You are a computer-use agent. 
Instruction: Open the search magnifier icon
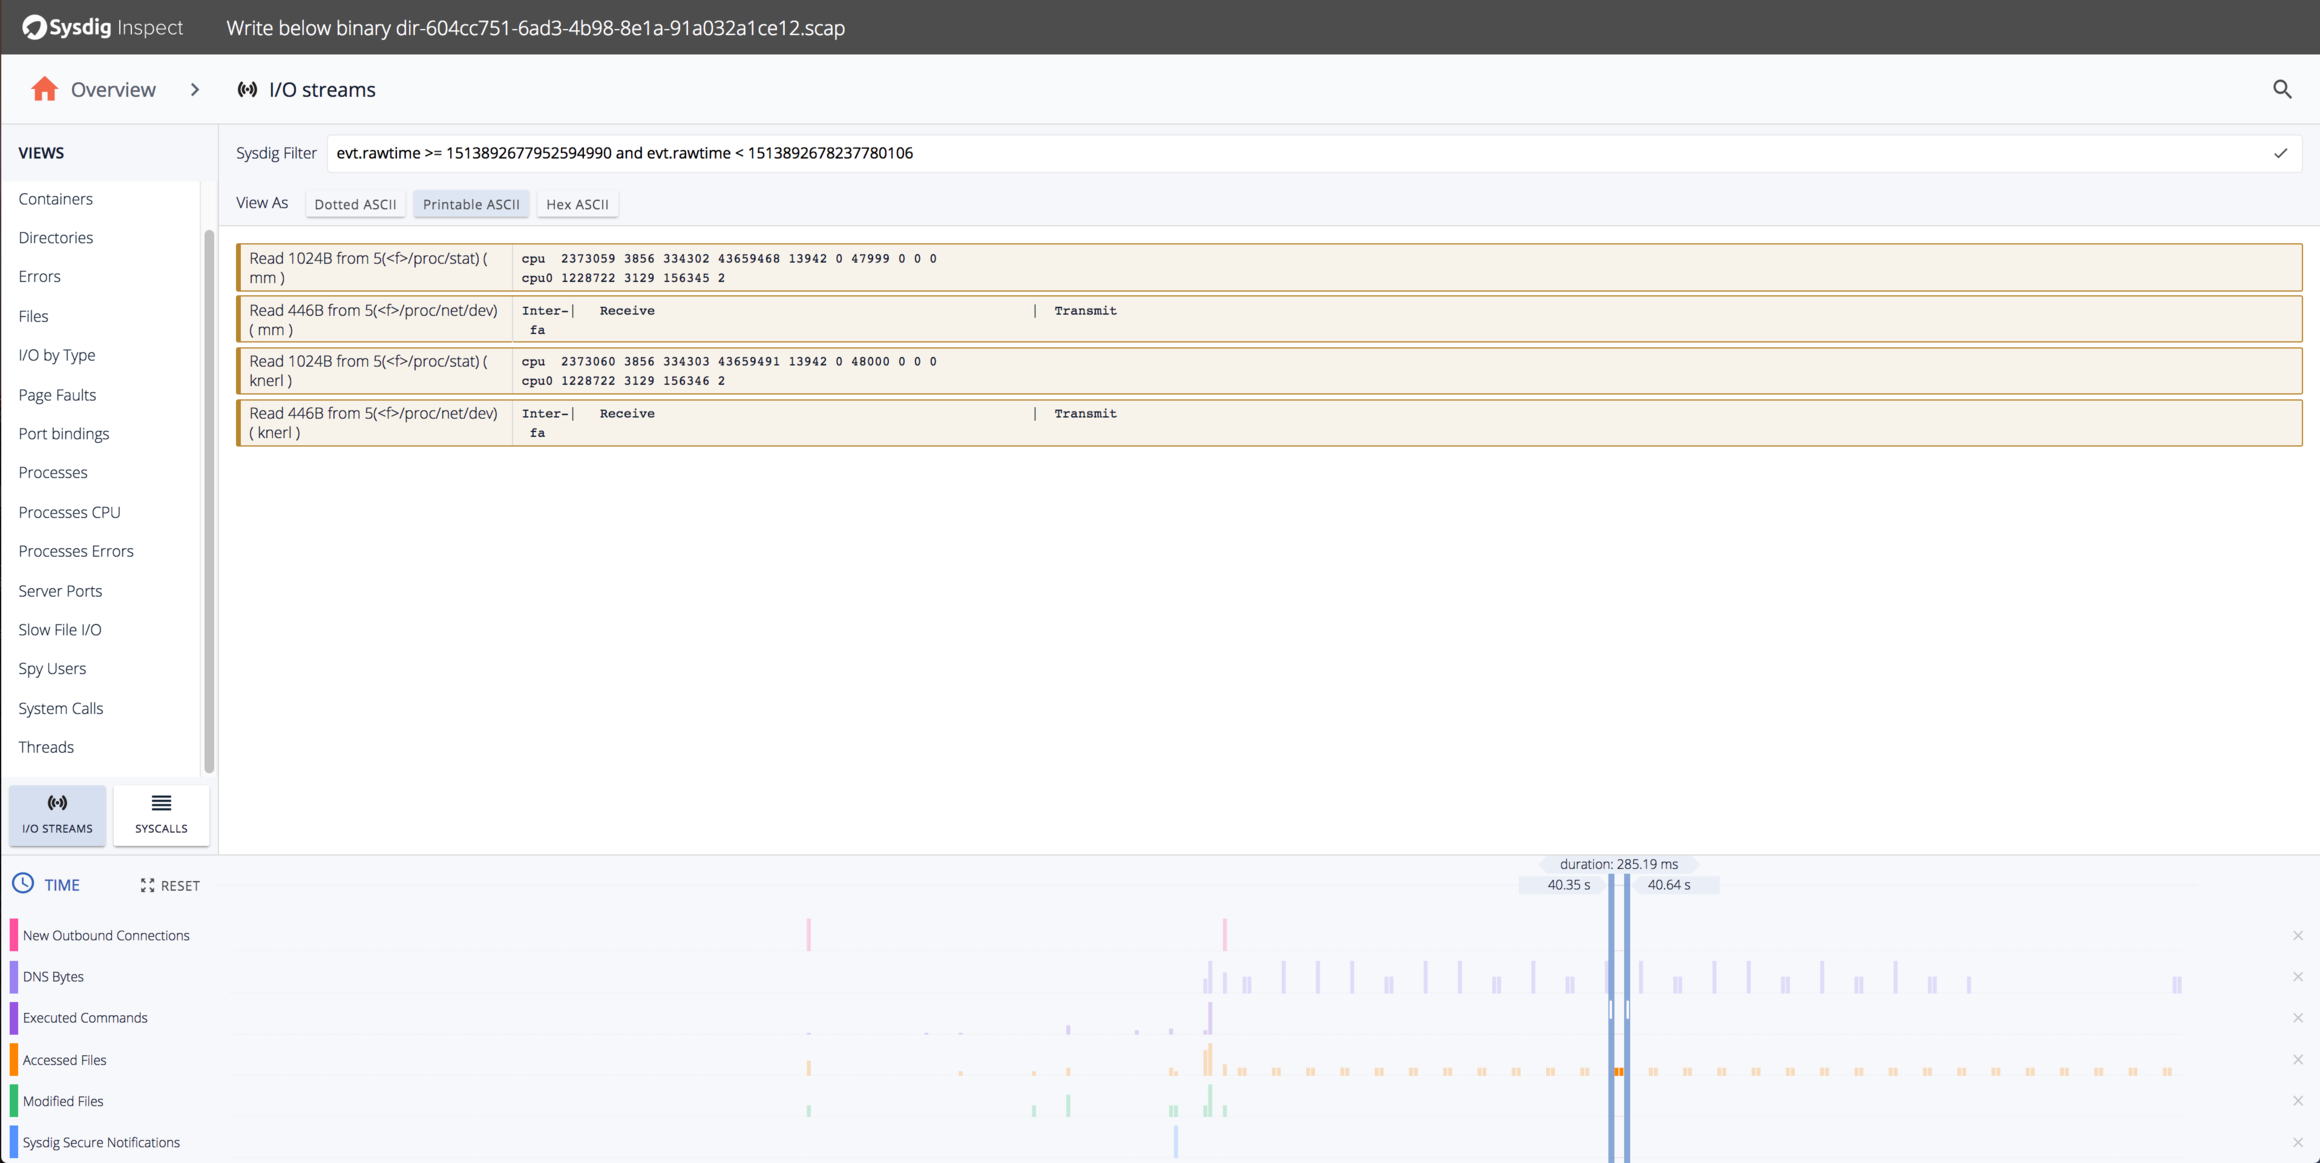[x=2282, y=89]
